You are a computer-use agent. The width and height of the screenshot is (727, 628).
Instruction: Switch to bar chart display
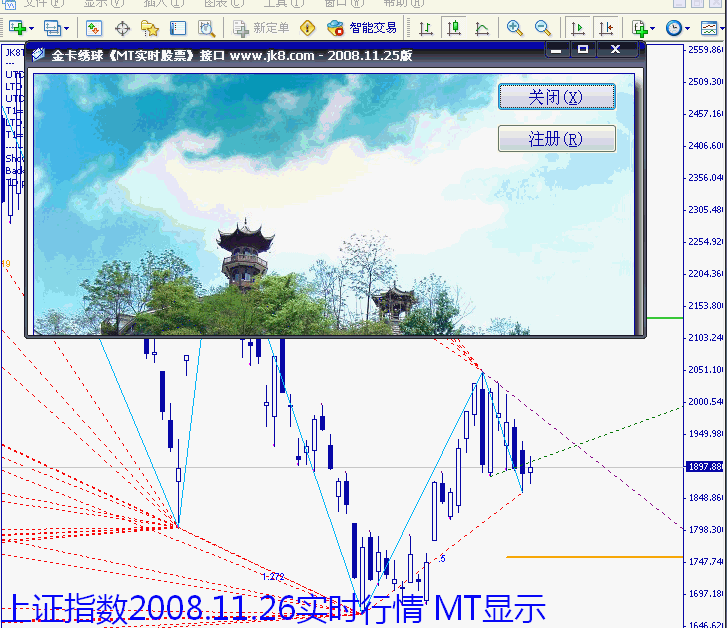[x=426, y=28]
